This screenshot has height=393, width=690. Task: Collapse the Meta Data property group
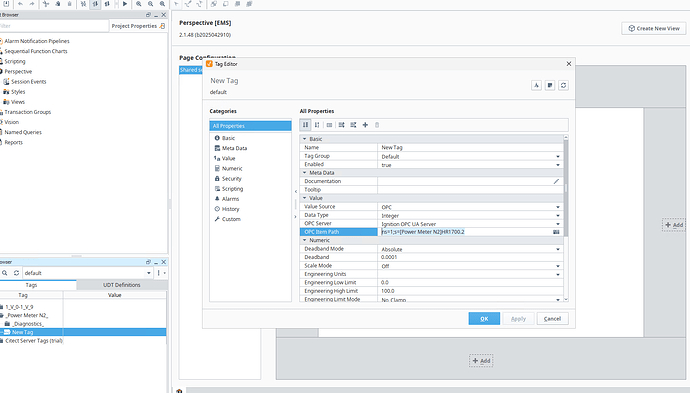click(x=304, y=173)
